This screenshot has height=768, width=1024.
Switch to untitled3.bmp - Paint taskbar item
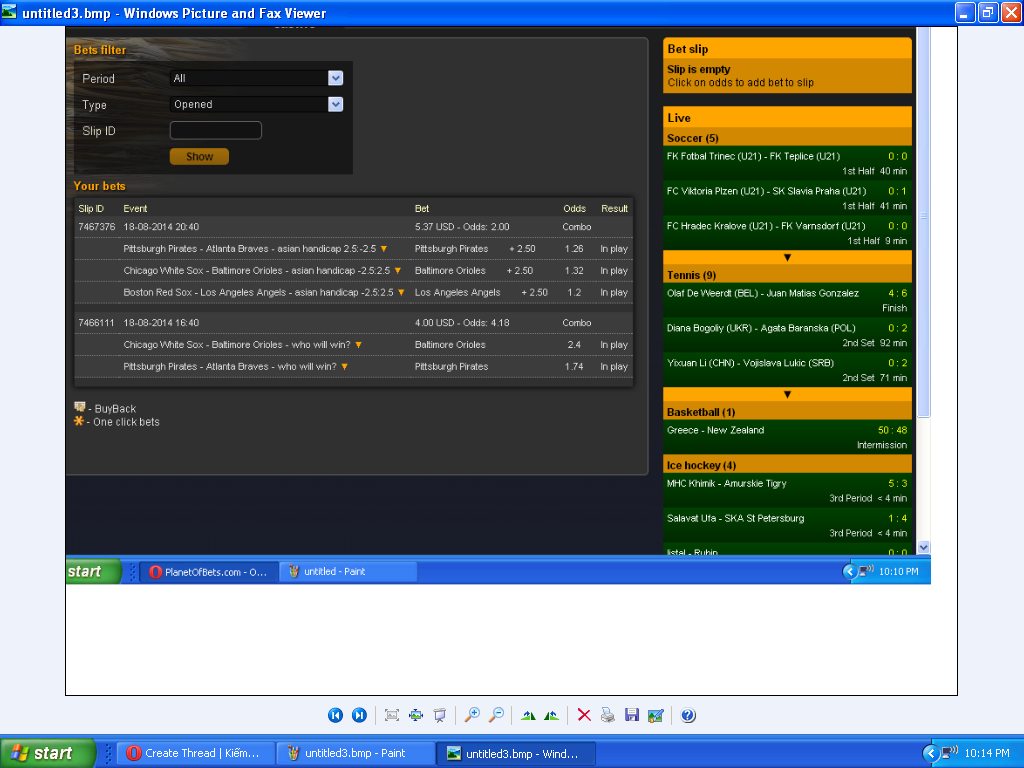pyautogui.click(x=356, y=753)
